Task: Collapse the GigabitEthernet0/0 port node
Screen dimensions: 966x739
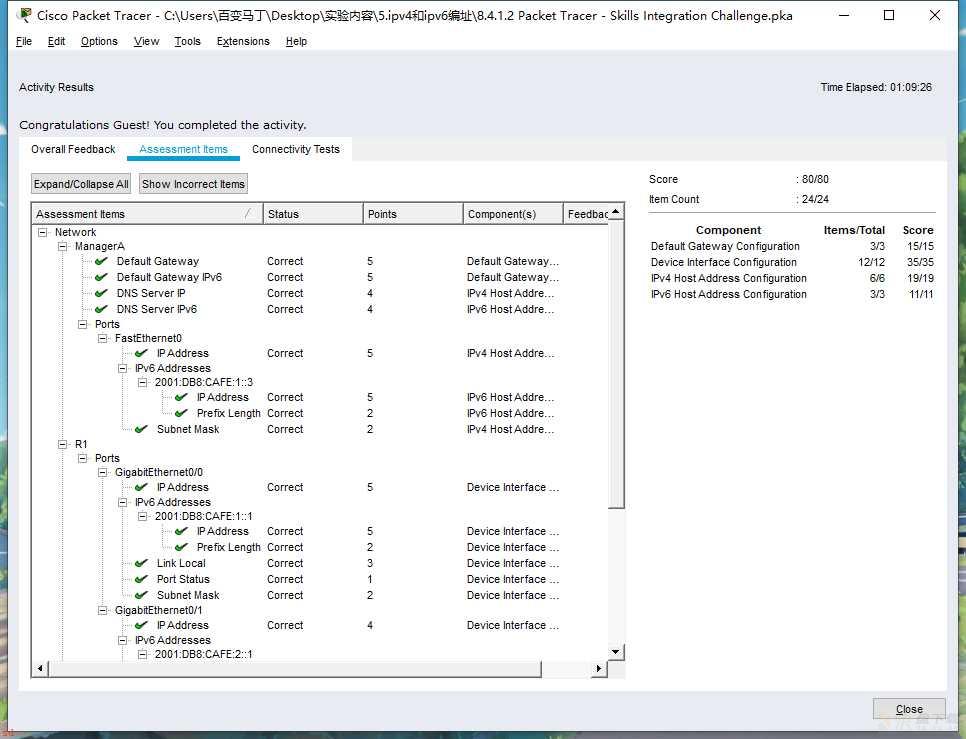Action: 103,472
